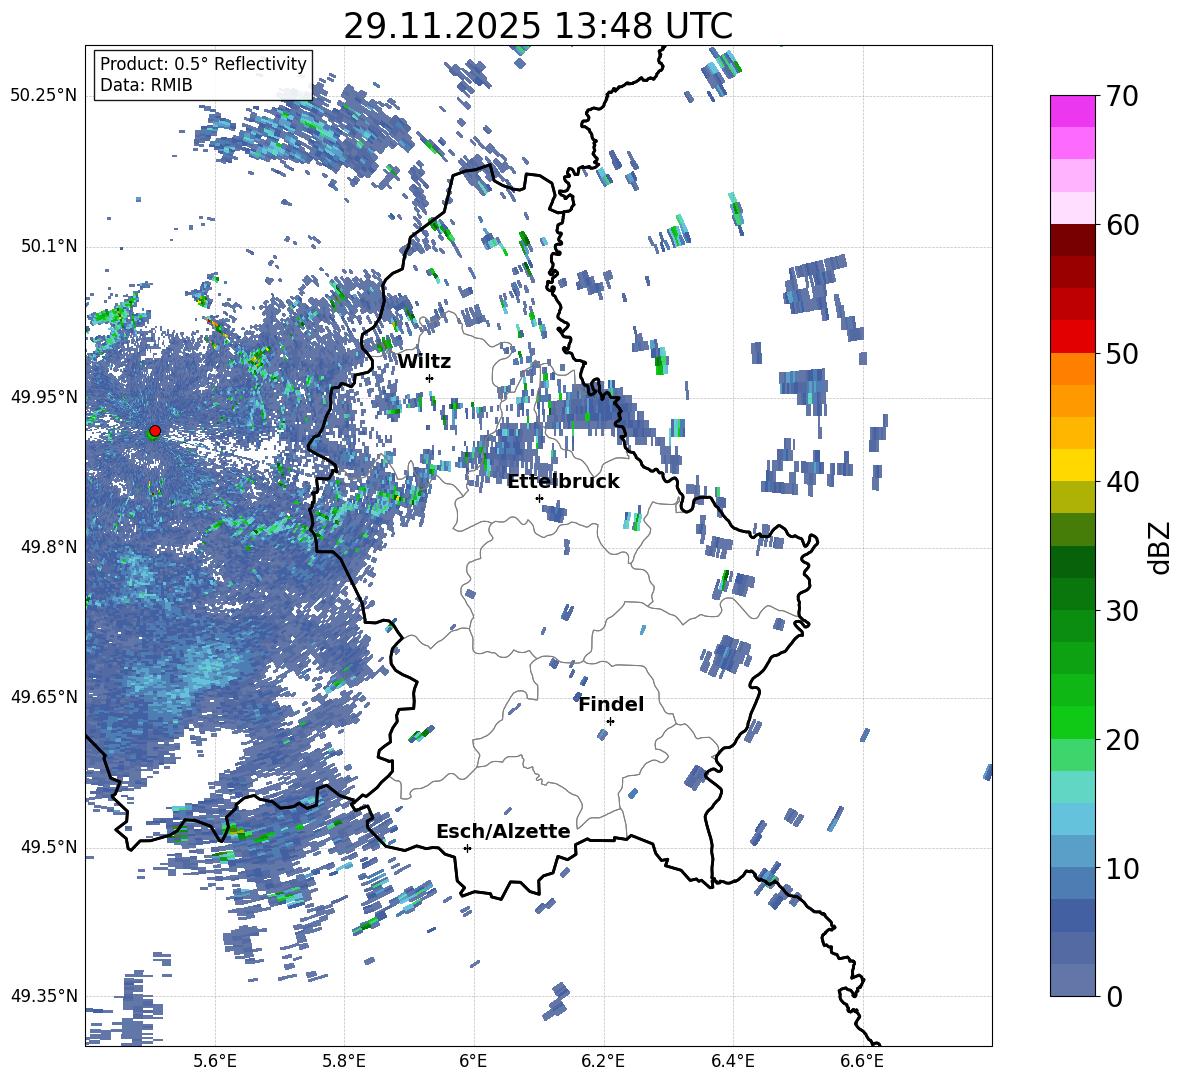Click the colorbar value 50
This screenshot has height=1081, width=1184.
[1122, 353]
